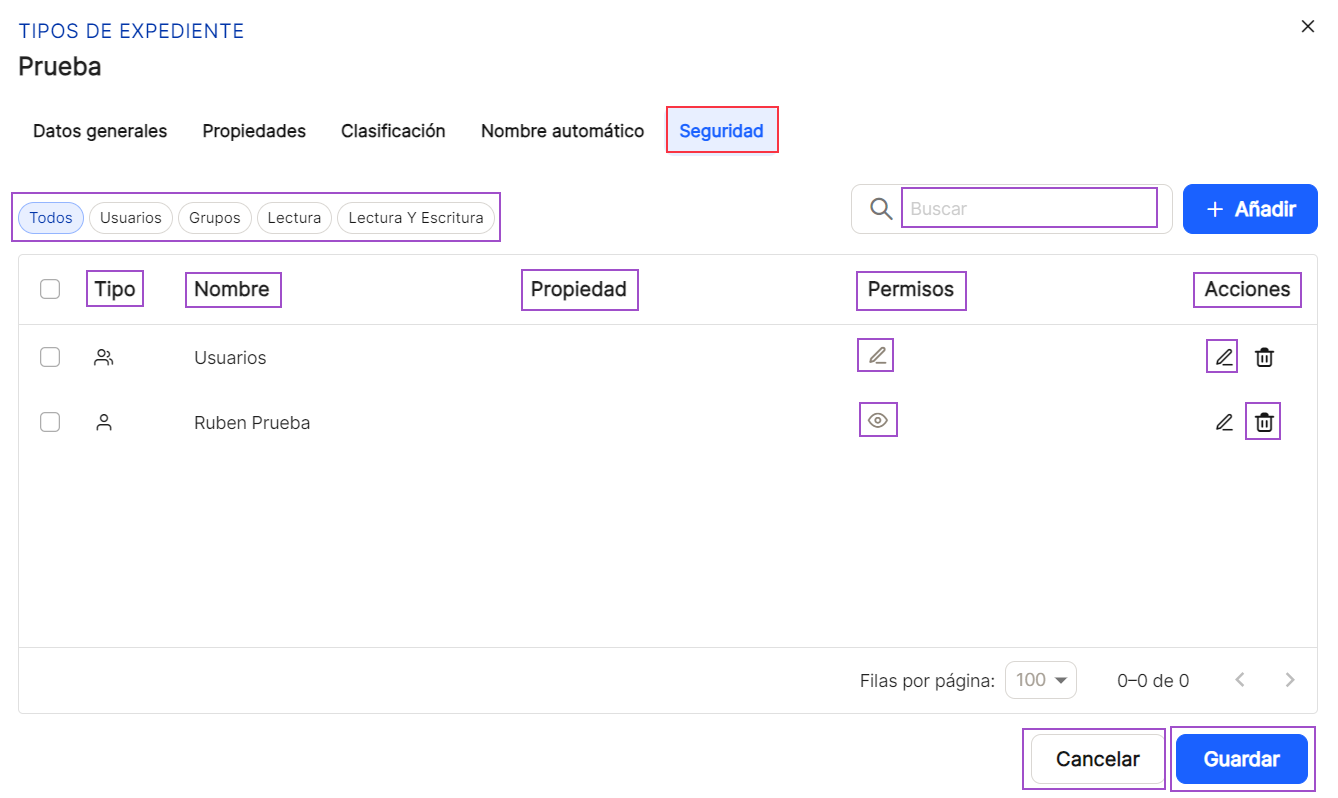Check the Ruben Prueba row checkbox
Viewport: 1338px width, 798px height.
50,422
